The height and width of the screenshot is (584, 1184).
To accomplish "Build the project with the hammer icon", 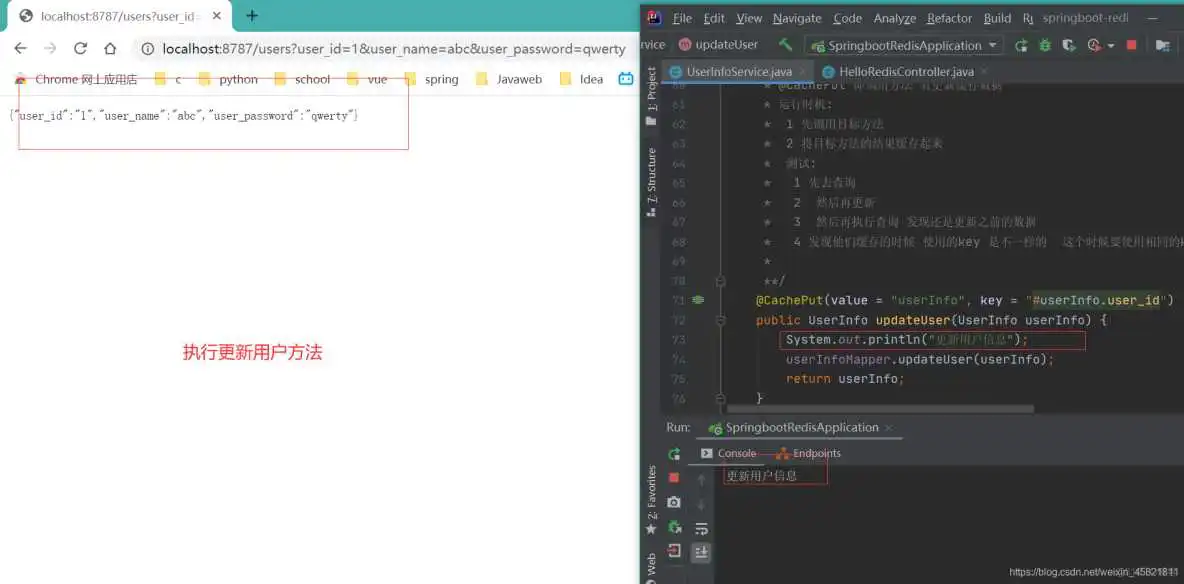I will click(786, 45).
